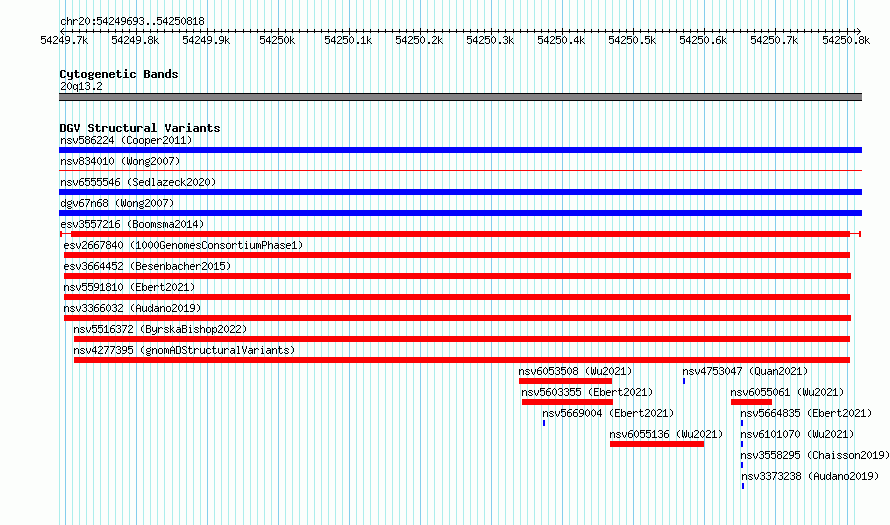This screenshot has height=525, width=890.
Task: Select the nsv3366032 red variant bar
Action: point(457,318)
